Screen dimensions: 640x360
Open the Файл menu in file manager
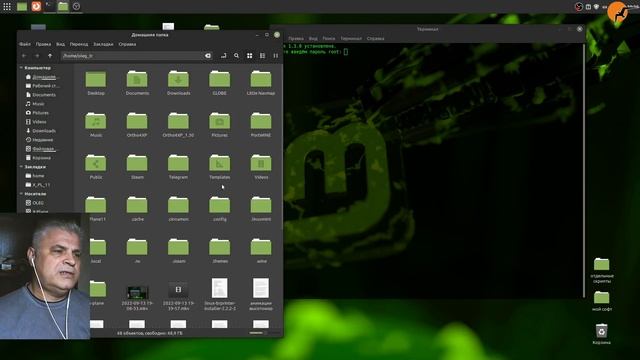tap(25, 44)
